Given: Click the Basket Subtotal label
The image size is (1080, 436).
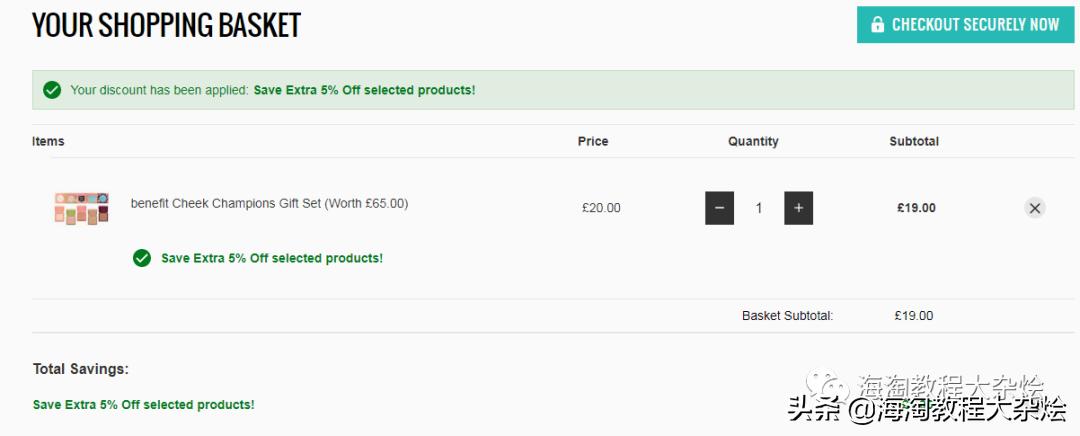Looking at the screenshot, I should pyautogui.click(x=787, y=316).
